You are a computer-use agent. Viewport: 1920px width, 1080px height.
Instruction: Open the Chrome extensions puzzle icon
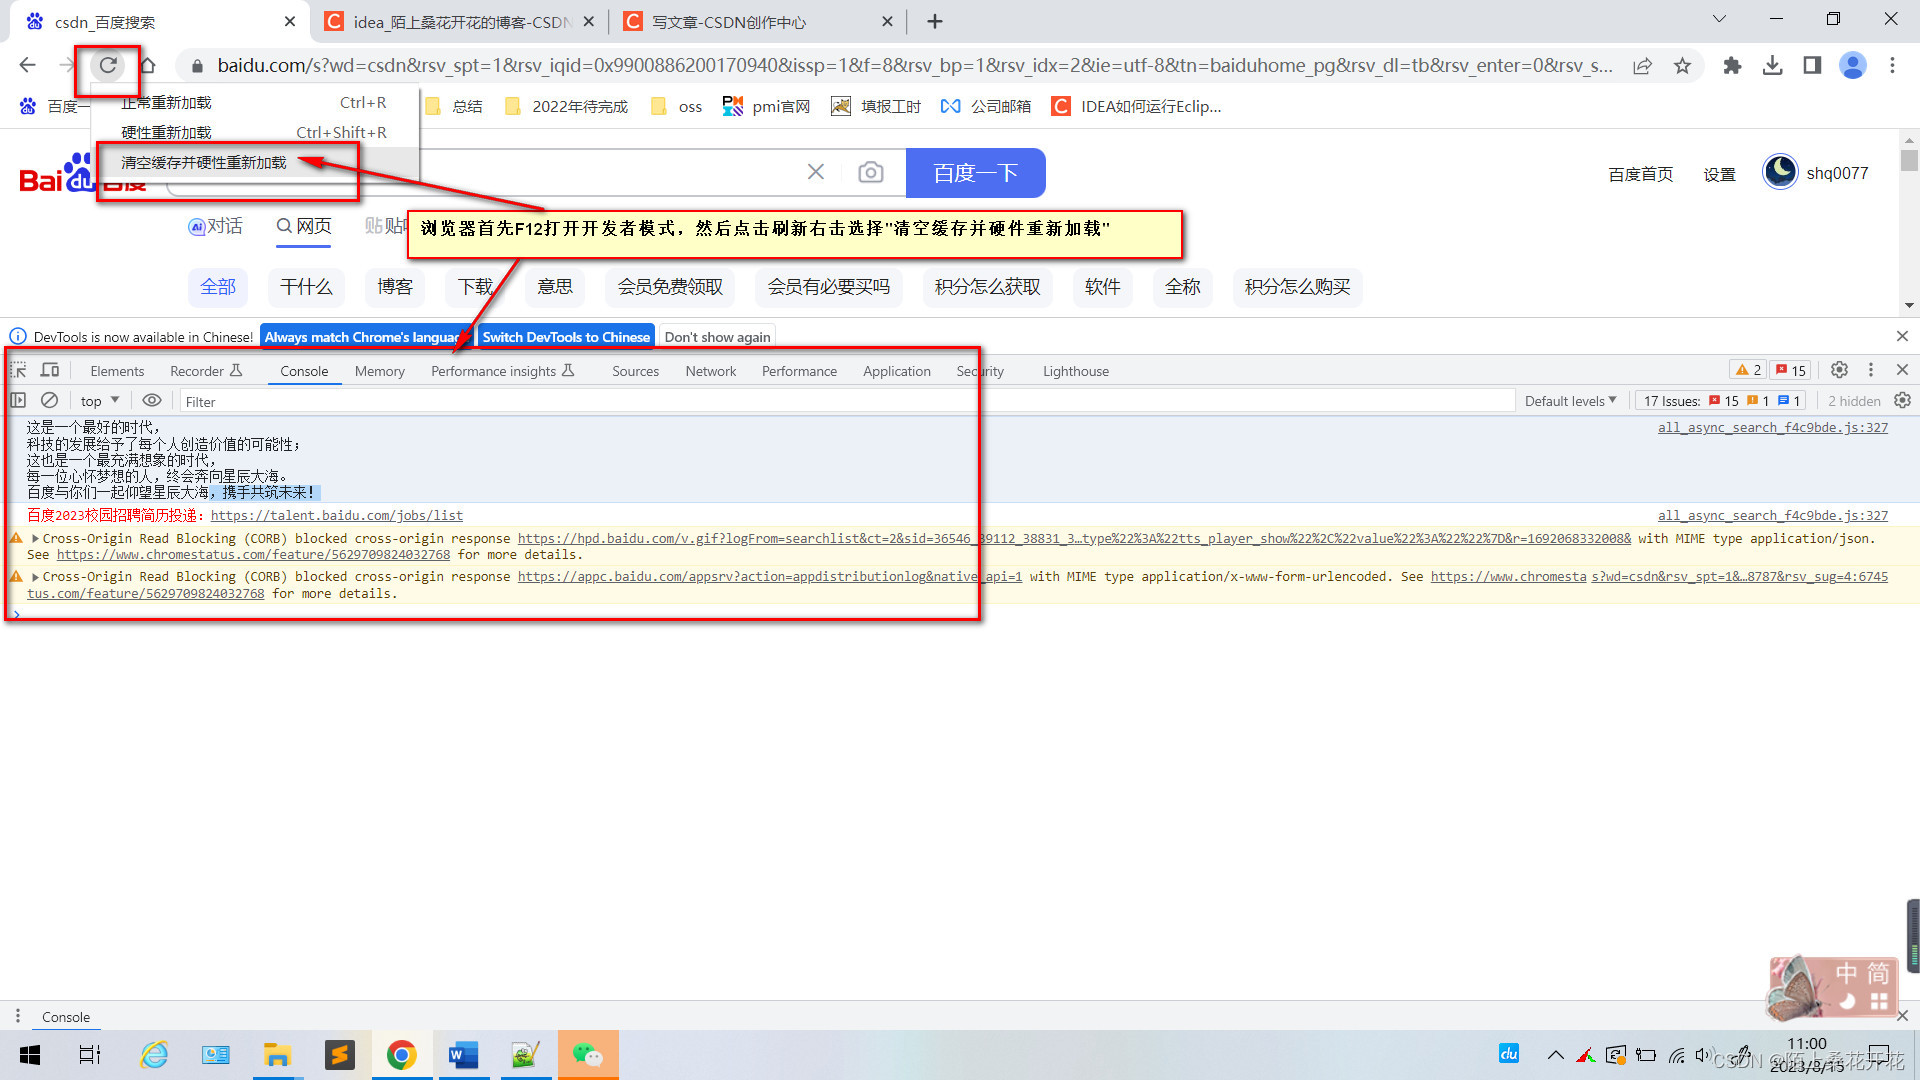click(1732, 65)
